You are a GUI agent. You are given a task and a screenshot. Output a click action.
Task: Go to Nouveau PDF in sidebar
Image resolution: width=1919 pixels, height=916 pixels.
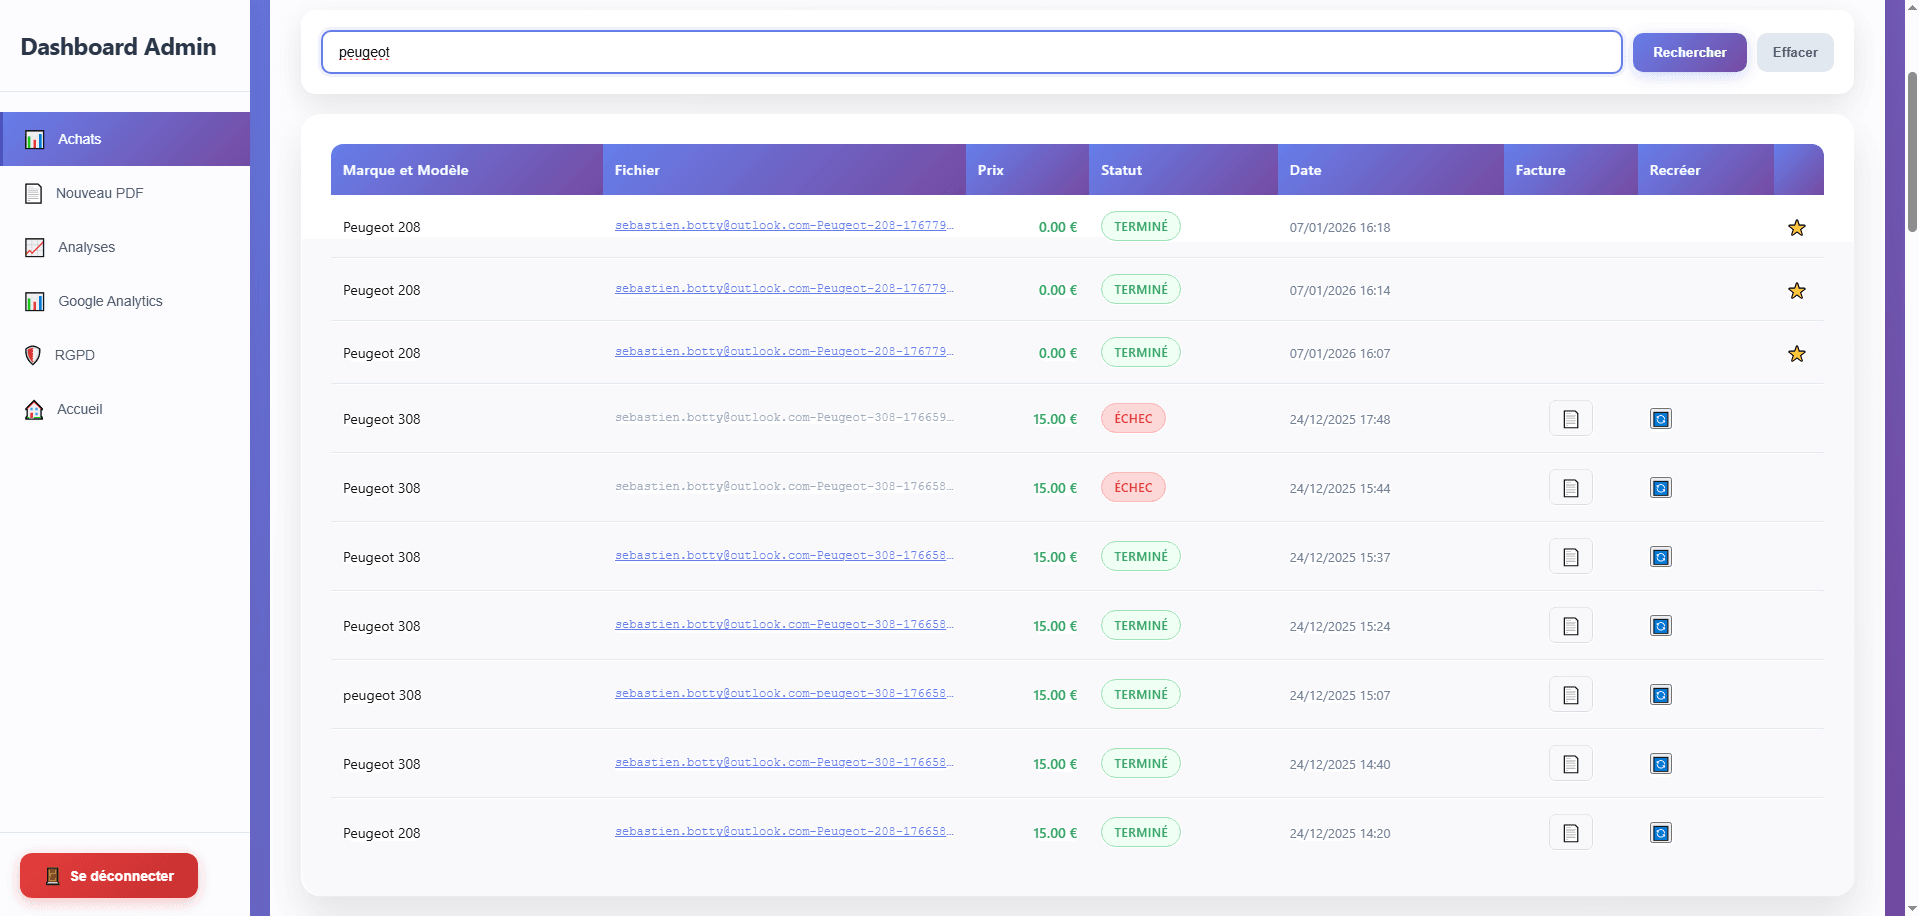[125, 193]
